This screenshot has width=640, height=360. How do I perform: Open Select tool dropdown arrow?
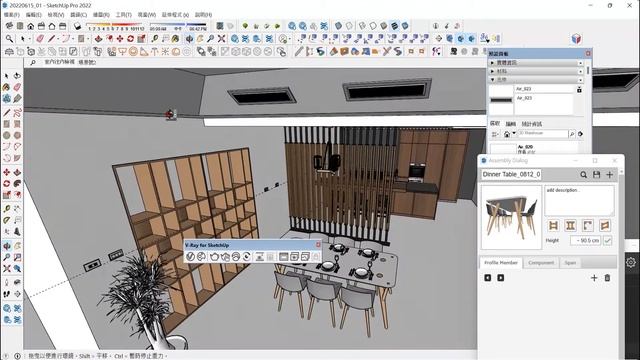29,39
